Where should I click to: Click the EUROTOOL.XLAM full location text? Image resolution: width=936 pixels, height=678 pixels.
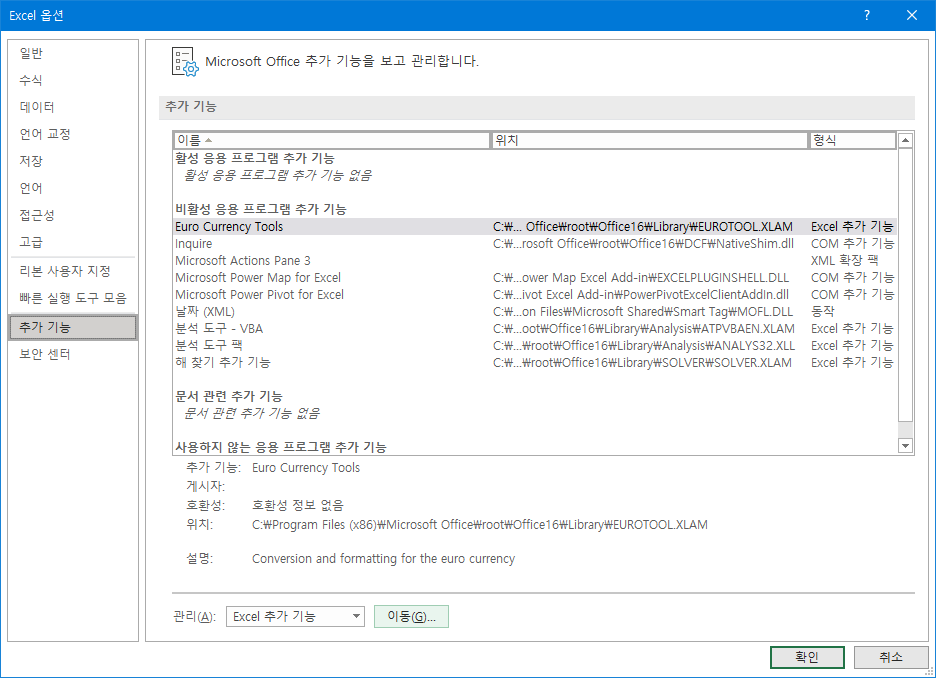479,525
